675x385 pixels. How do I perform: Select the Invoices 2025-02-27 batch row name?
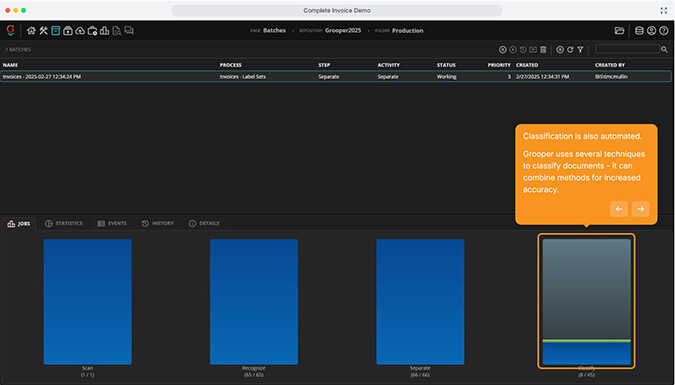click(x=42, y=77)
